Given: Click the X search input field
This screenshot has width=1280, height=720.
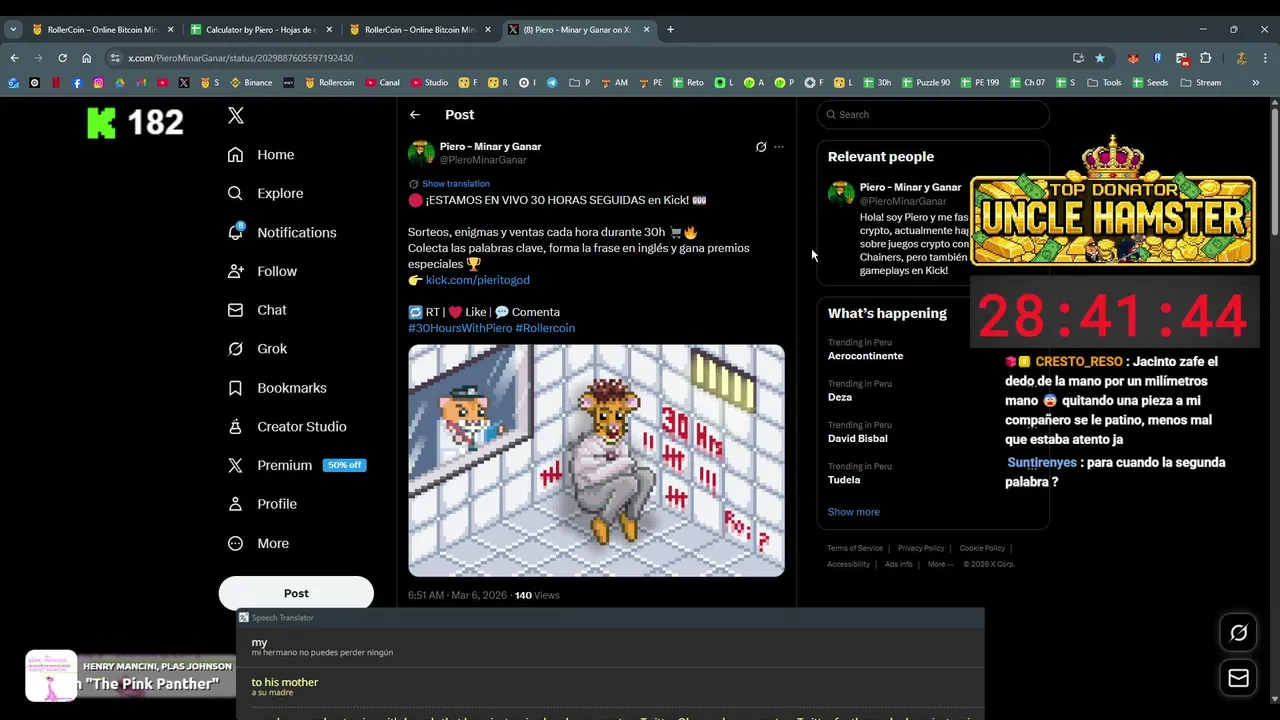Looking at the screenshot, I should 933,114.
